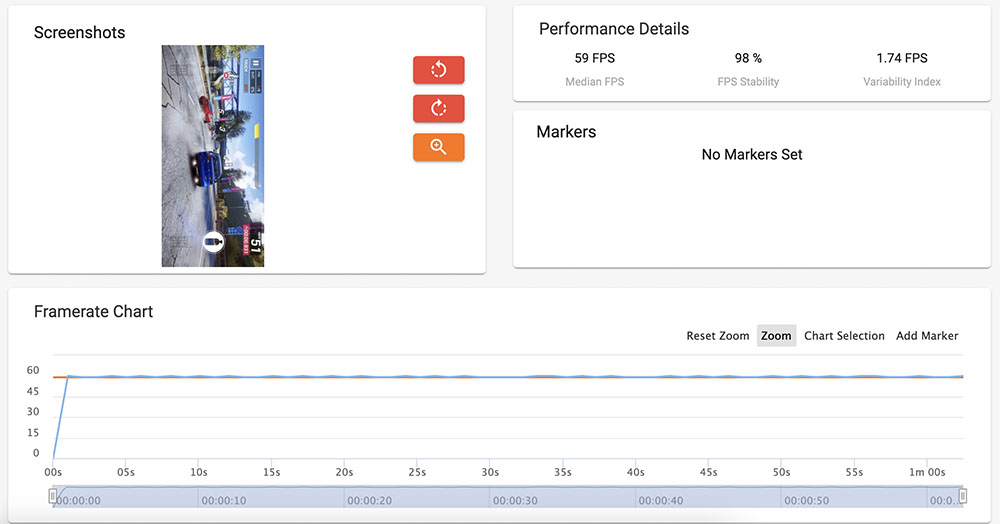
Task: Grab the right handle of the range slider
Action: (x=963, y=496)
